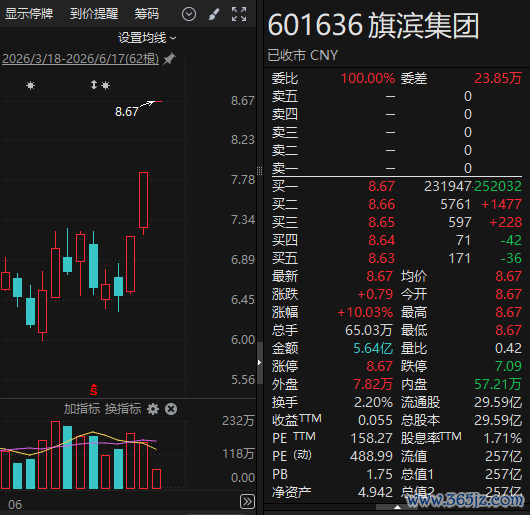Click the 买五 bid price 8.63
The height and width of the screenshot is (515, 530).
(381, 258)
